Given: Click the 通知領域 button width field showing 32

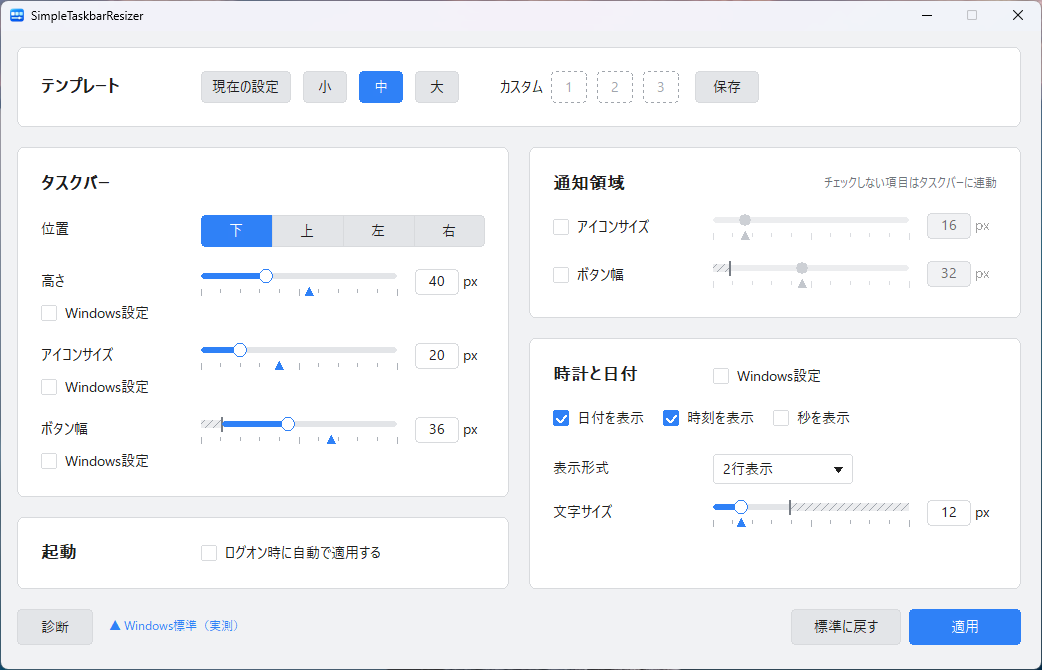Looking at the screenshot, I should pos(948,274).
